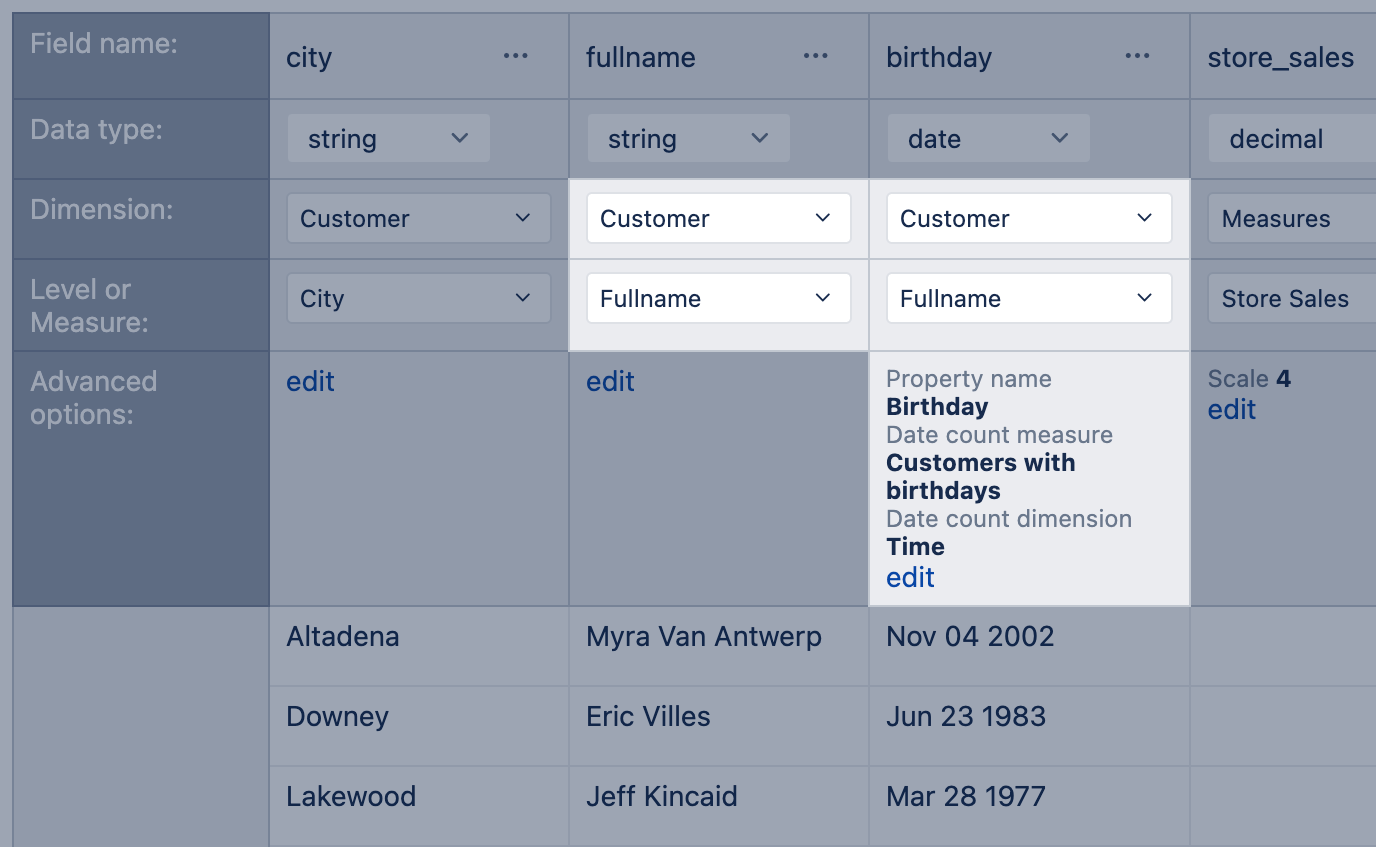
Task: Select the City level dropdown
Action: pyautogui.click(x=418, y=299)
